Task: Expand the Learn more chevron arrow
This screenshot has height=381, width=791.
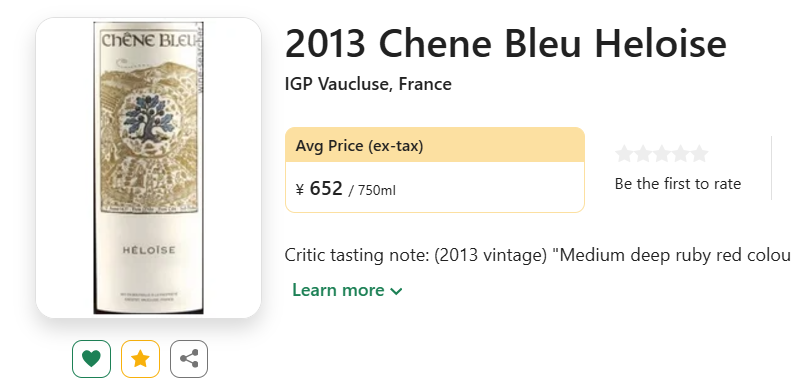Action: click(397, 291)
